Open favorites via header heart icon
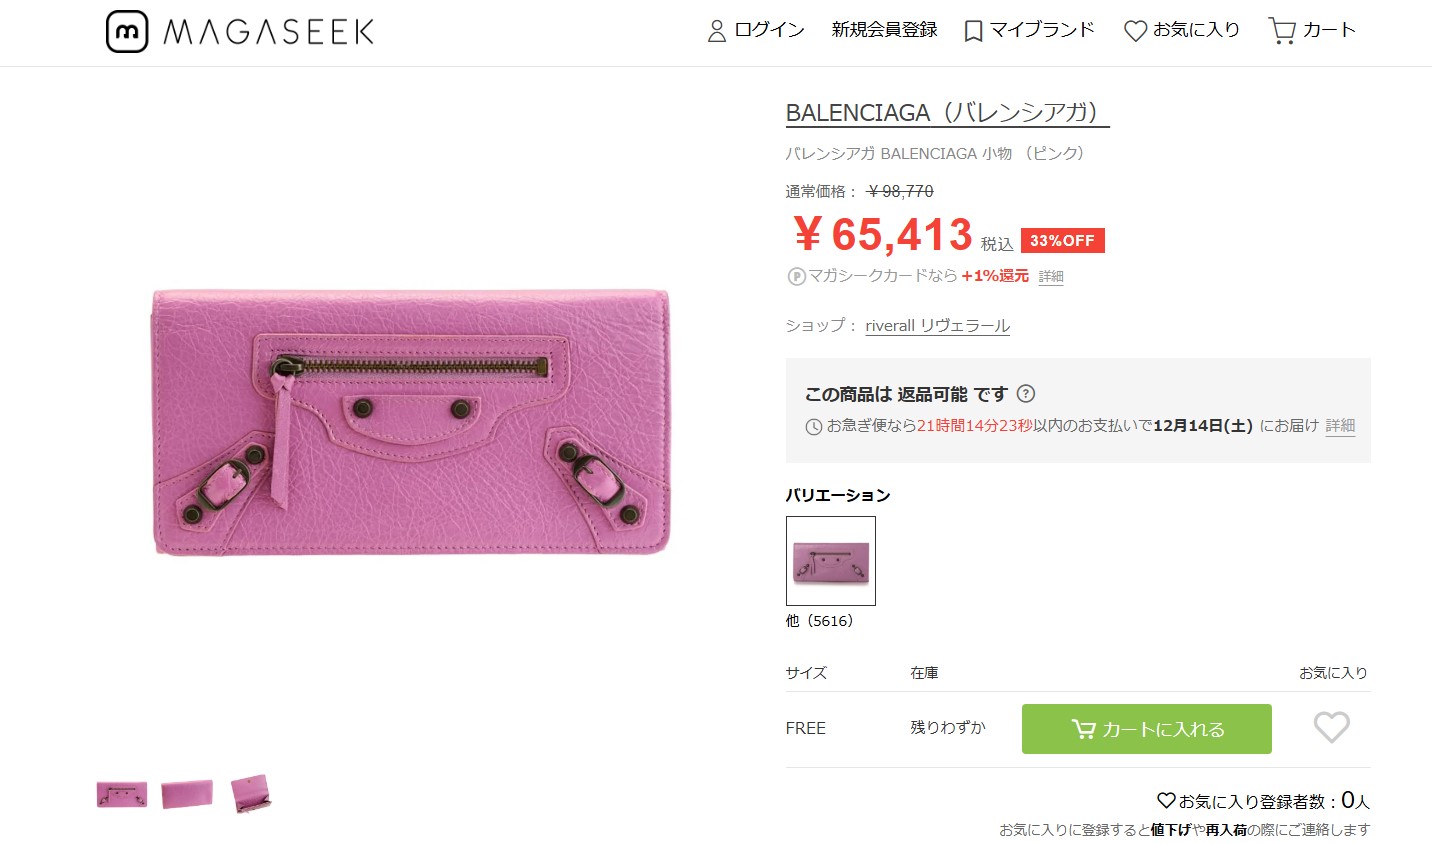 tap(1135, 31)
